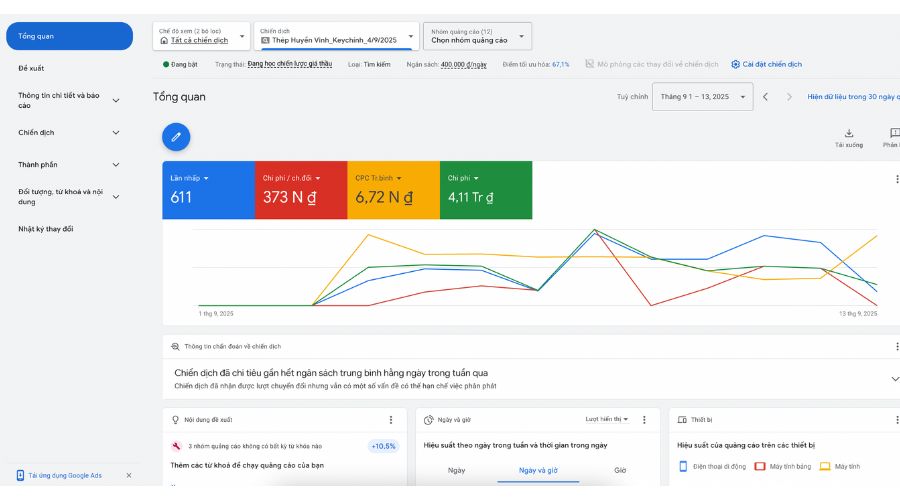Open Chế độ xem Tất cả chiến dịch dropdown

click(x=201, y=36)
